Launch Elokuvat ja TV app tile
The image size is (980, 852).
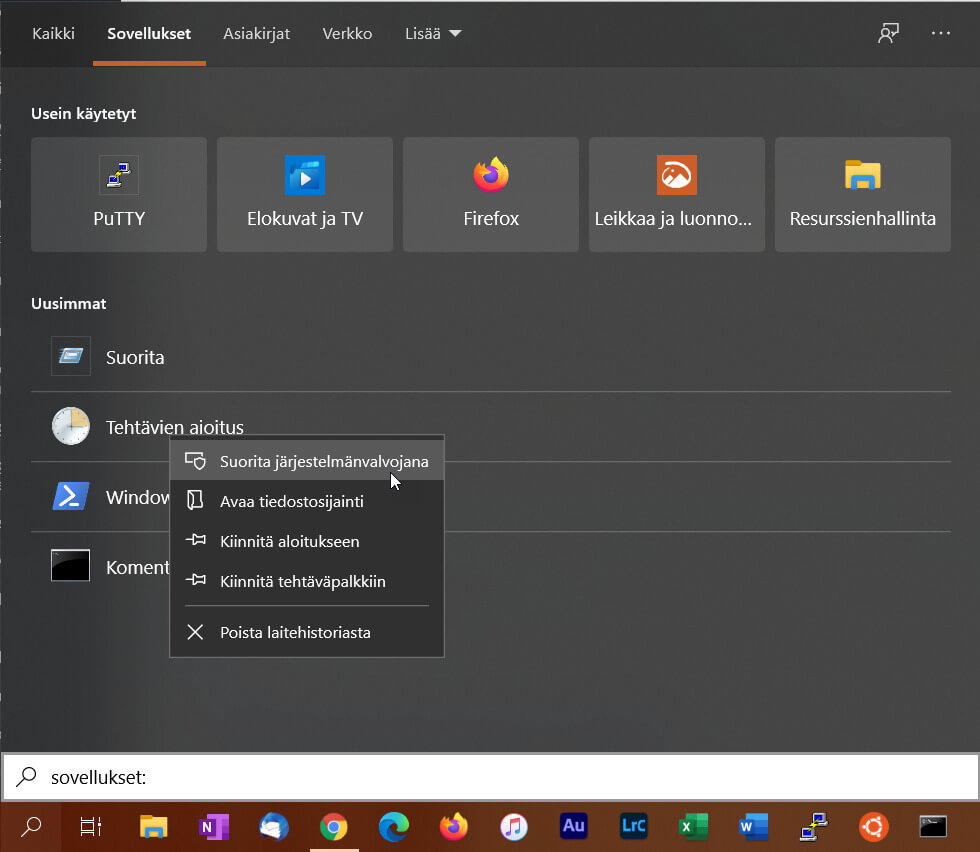[305, 195]
